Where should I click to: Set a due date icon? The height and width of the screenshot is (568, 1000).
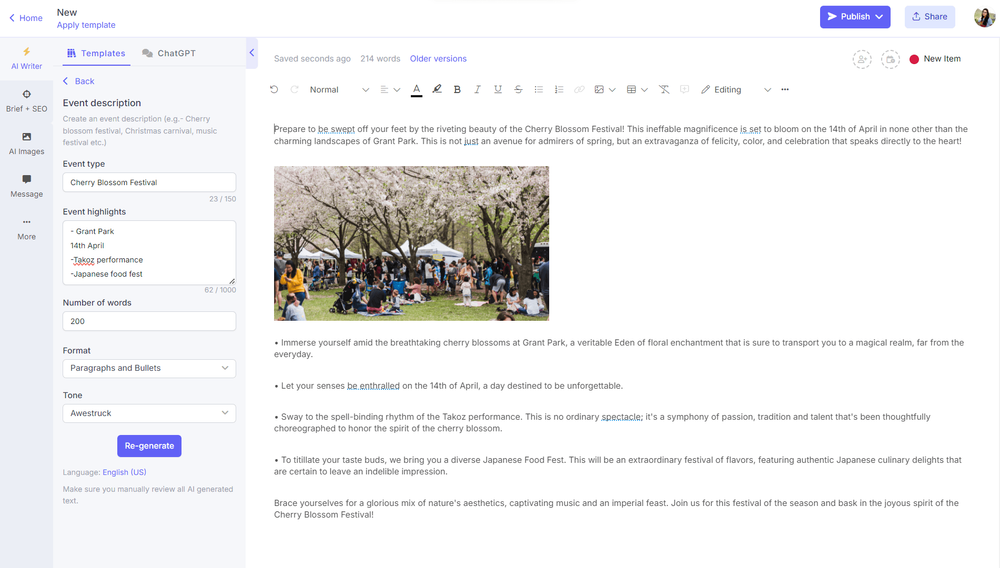(x=890, y=59)
